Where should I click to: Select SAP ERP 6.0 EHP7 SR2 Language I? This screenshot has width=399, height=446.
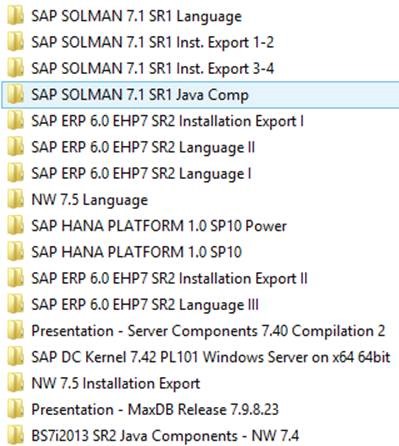(x=141, y=174)
